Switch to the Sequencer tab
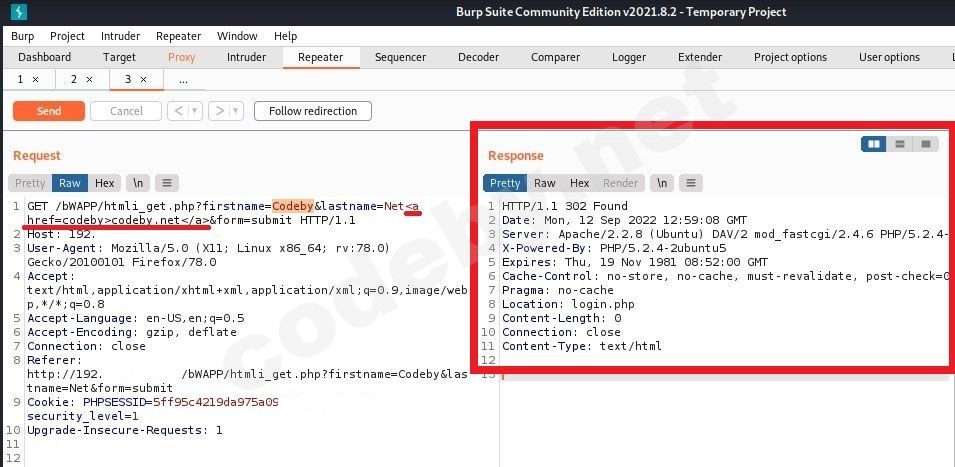 tap(400, 57)
